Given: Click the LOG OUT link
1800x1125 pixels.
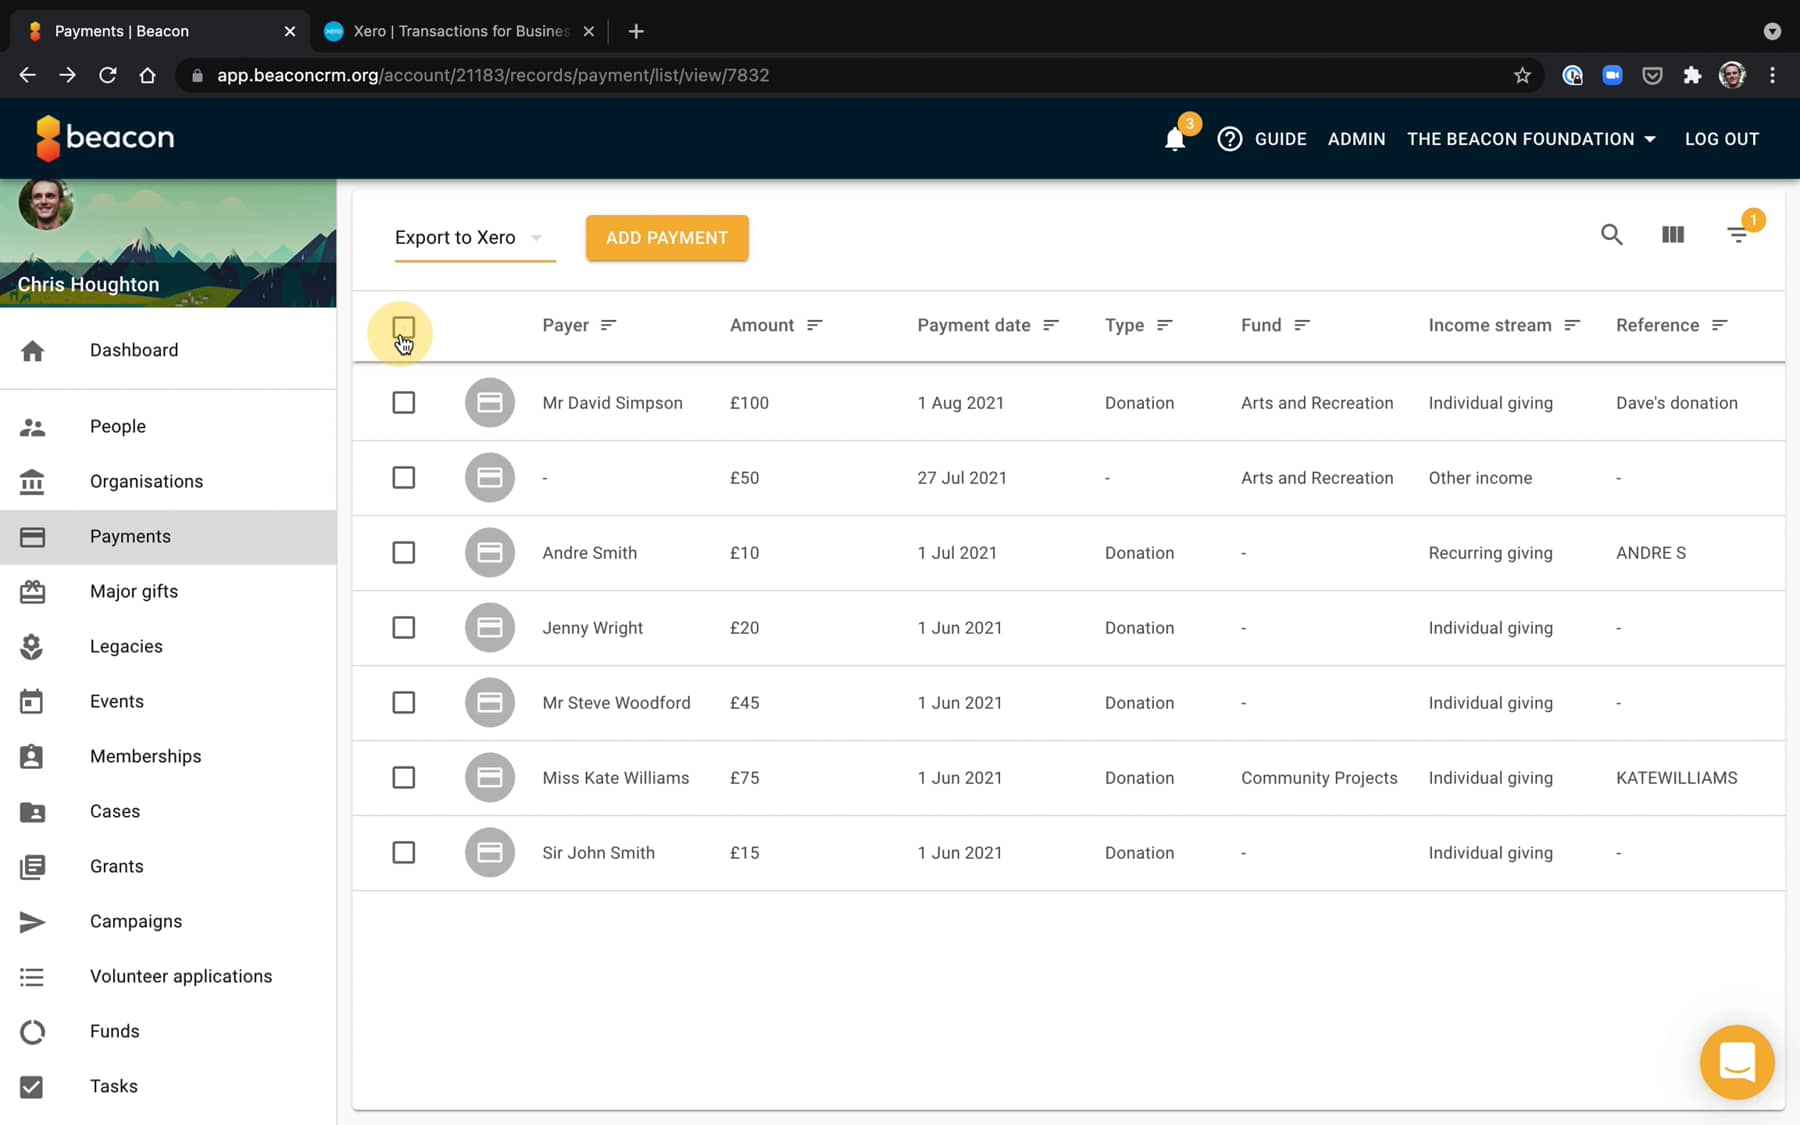Looking at the screenshot, I should (x=1721, y=139).
